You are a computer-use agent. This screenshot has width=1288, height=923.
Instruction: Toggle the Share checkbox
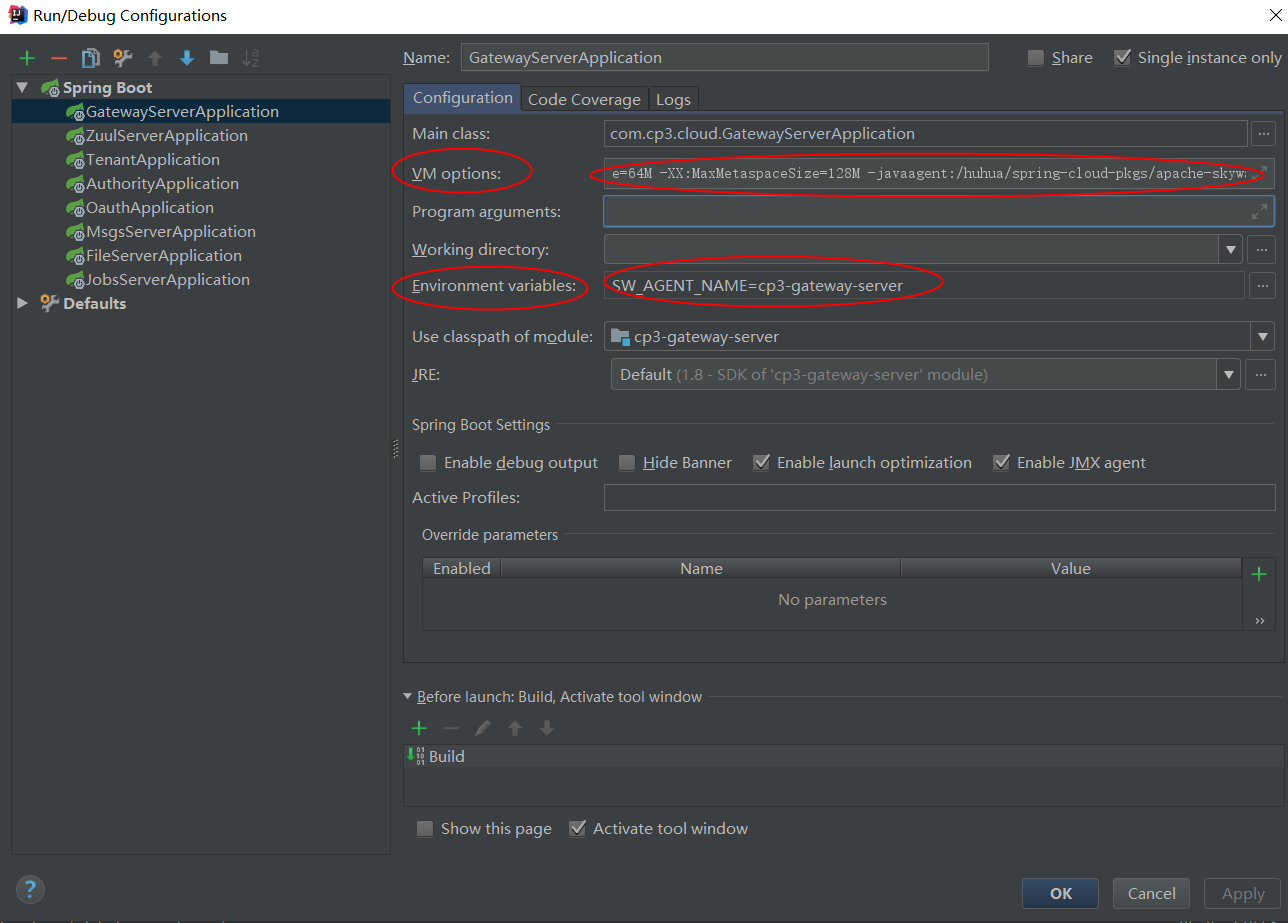click(1036, 58)
